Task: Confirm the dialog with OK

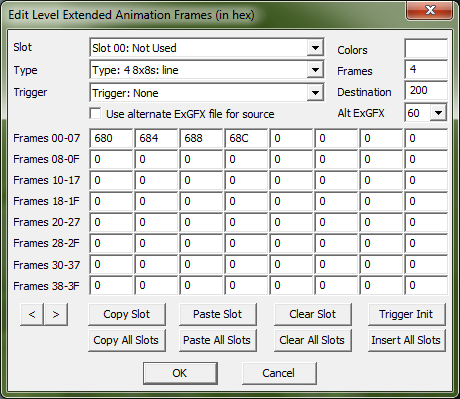Action: click(x=180, y=373)
